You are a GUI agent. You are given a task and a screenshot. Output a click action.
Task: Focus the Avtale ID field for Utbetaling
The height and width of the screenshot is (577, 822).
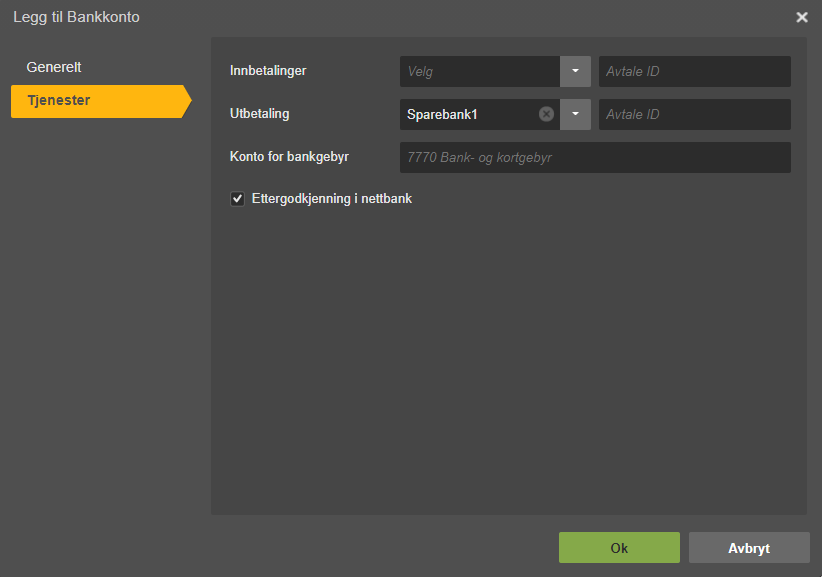pyautogui.click(x=694, y=114)
